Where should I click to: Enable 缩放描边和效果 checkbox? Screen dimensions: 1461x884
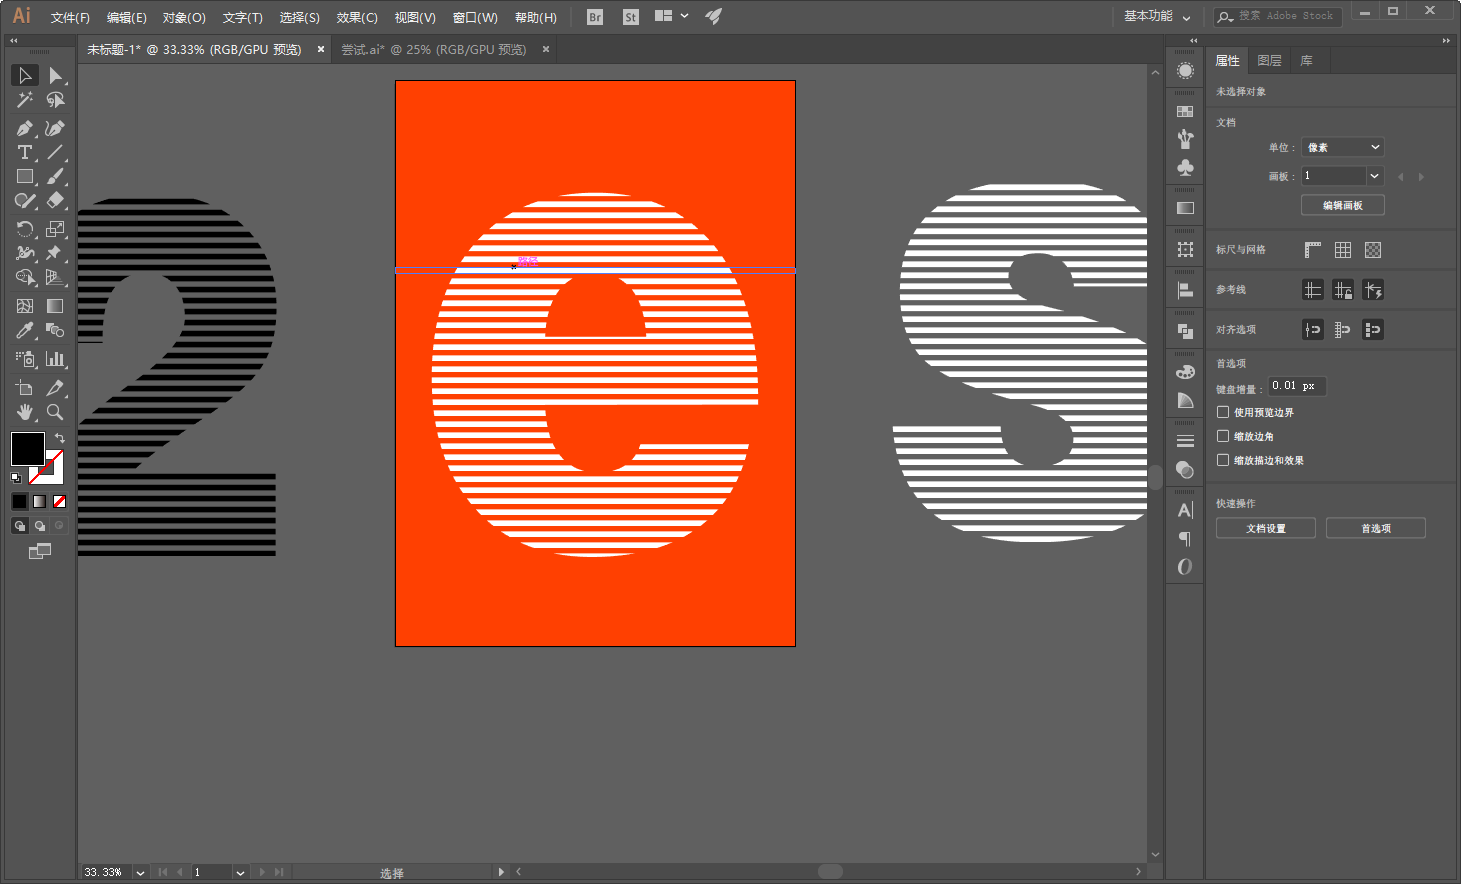pos(1223,460)
